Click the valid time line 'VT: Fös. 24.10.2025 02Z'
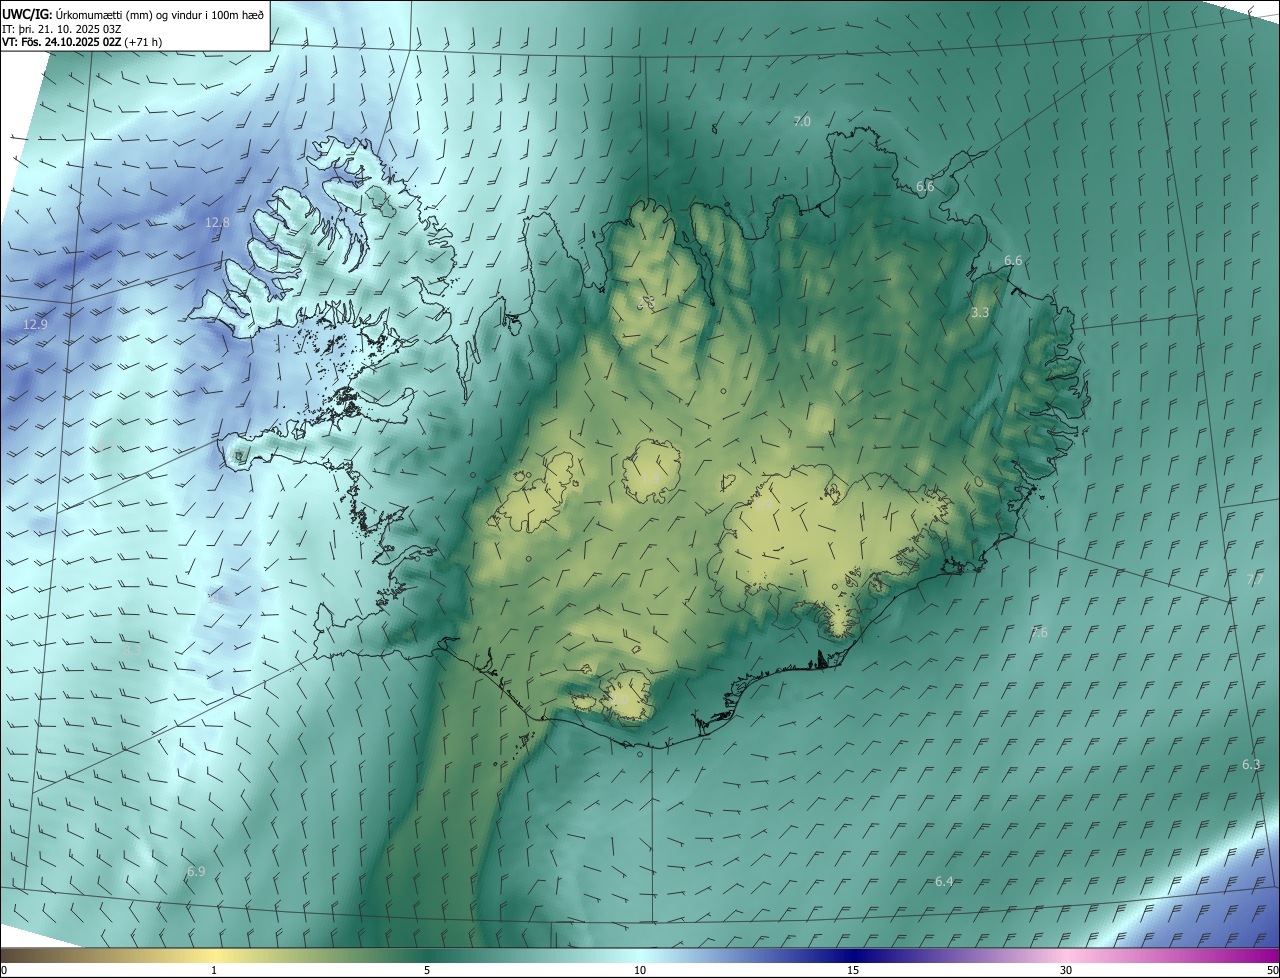This screenshot has height=978, width=1280. pyautogui.click(x=61, y=42)
